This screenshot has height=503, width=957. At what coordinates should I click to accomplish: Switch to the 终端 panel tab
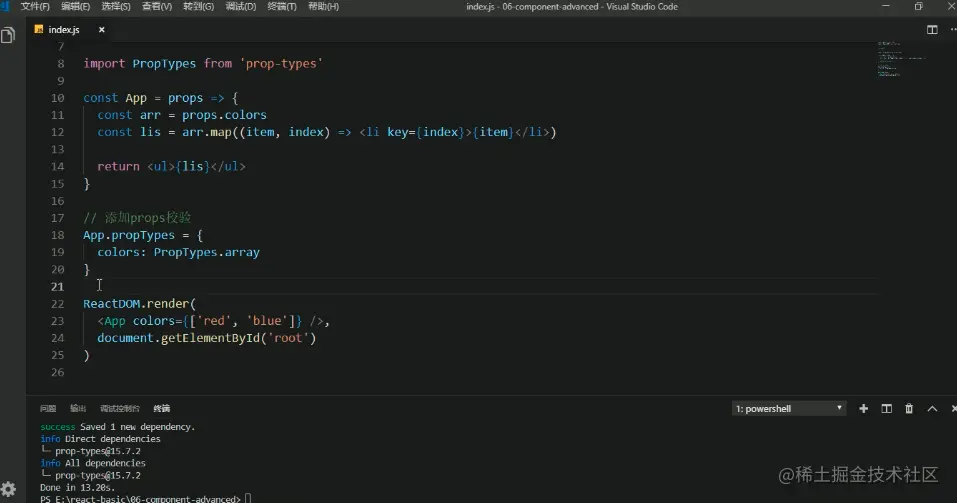(x=162, y=408)
